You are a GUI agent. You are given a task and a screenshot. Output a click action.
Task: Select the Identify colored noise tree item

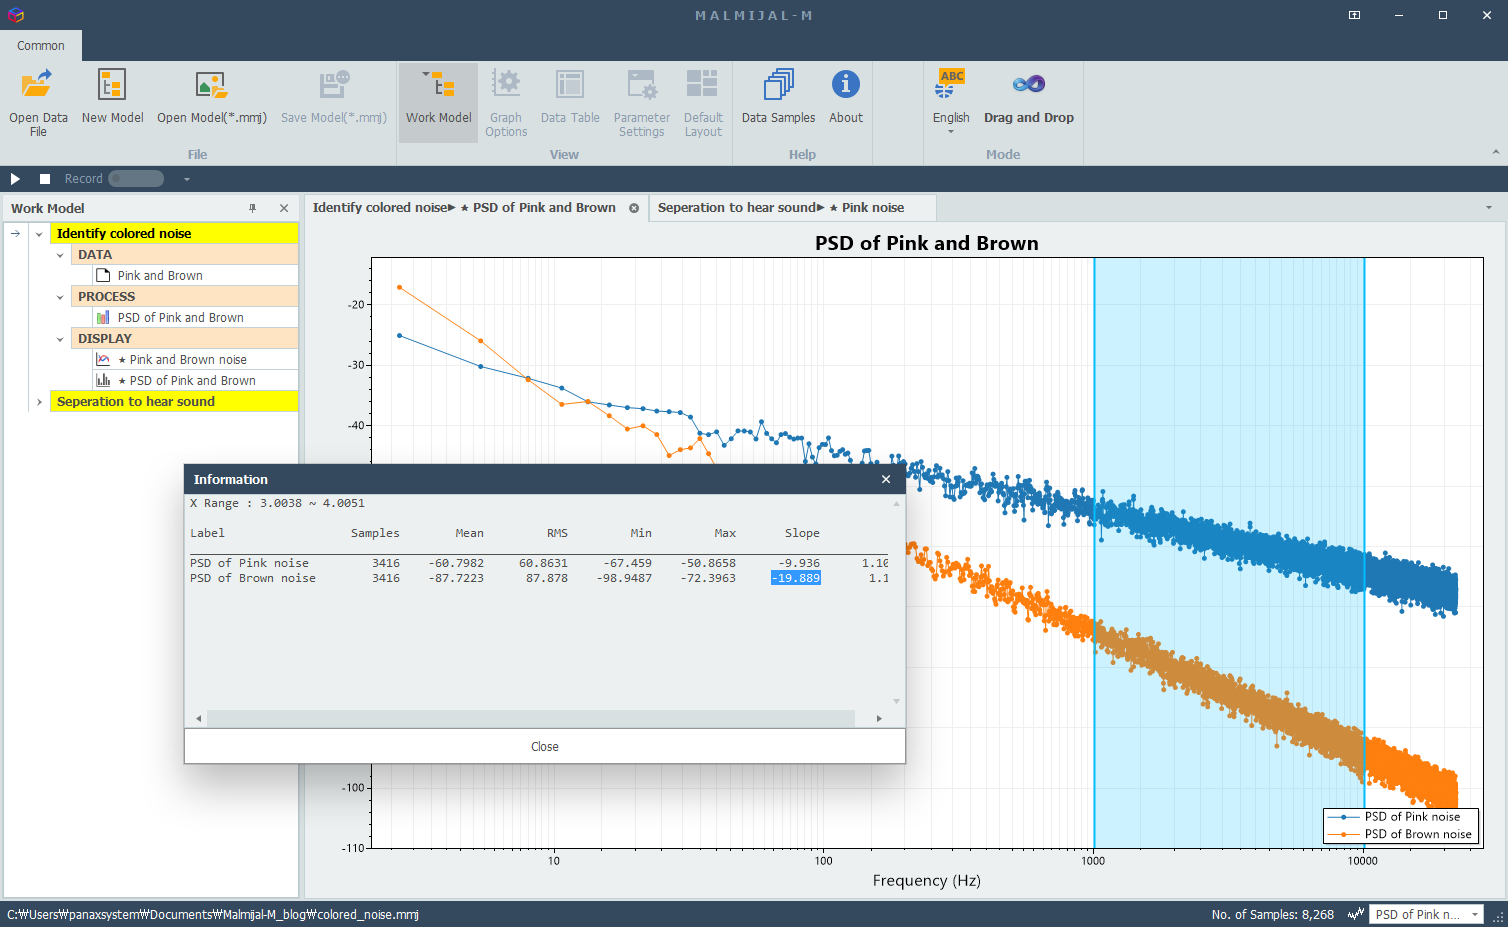coord(174,233)
